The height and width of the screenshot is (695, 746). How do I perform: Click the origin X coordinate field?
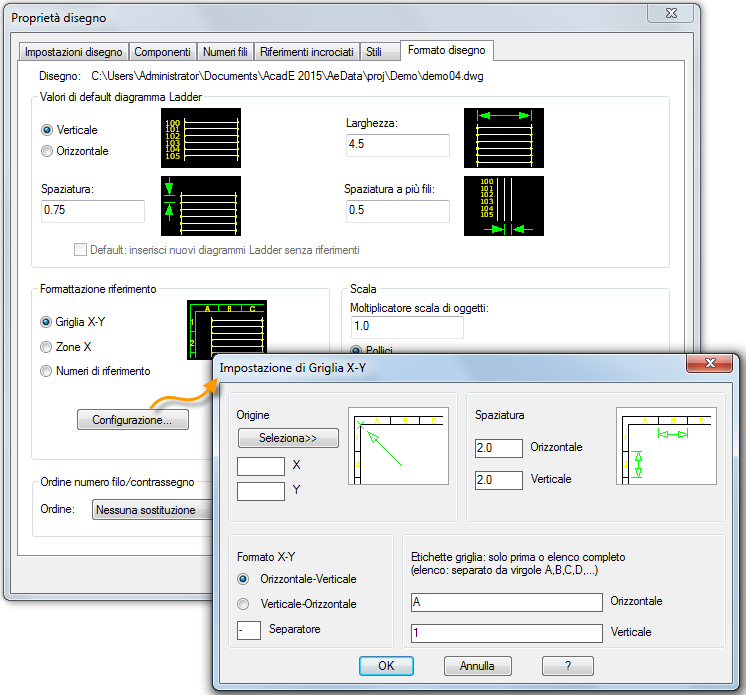[261, 466]
